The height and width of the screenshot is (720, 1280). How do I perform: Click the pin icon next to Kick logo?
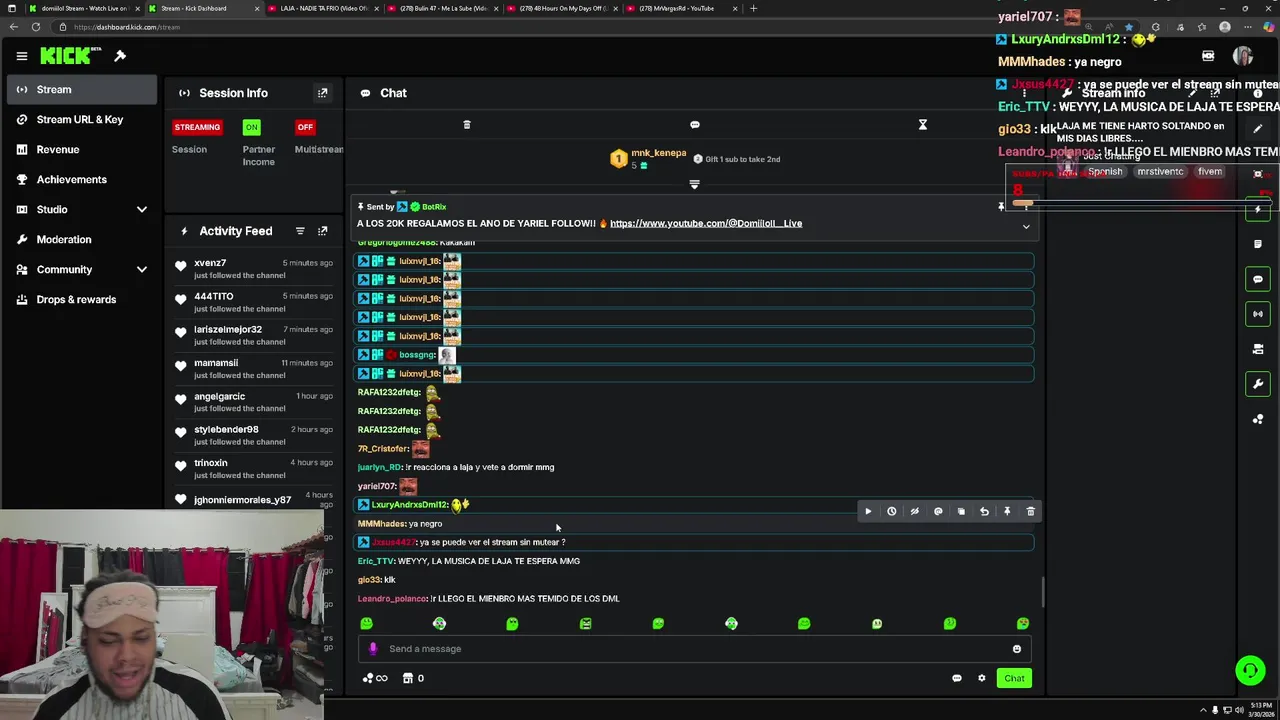pos(120,56)
